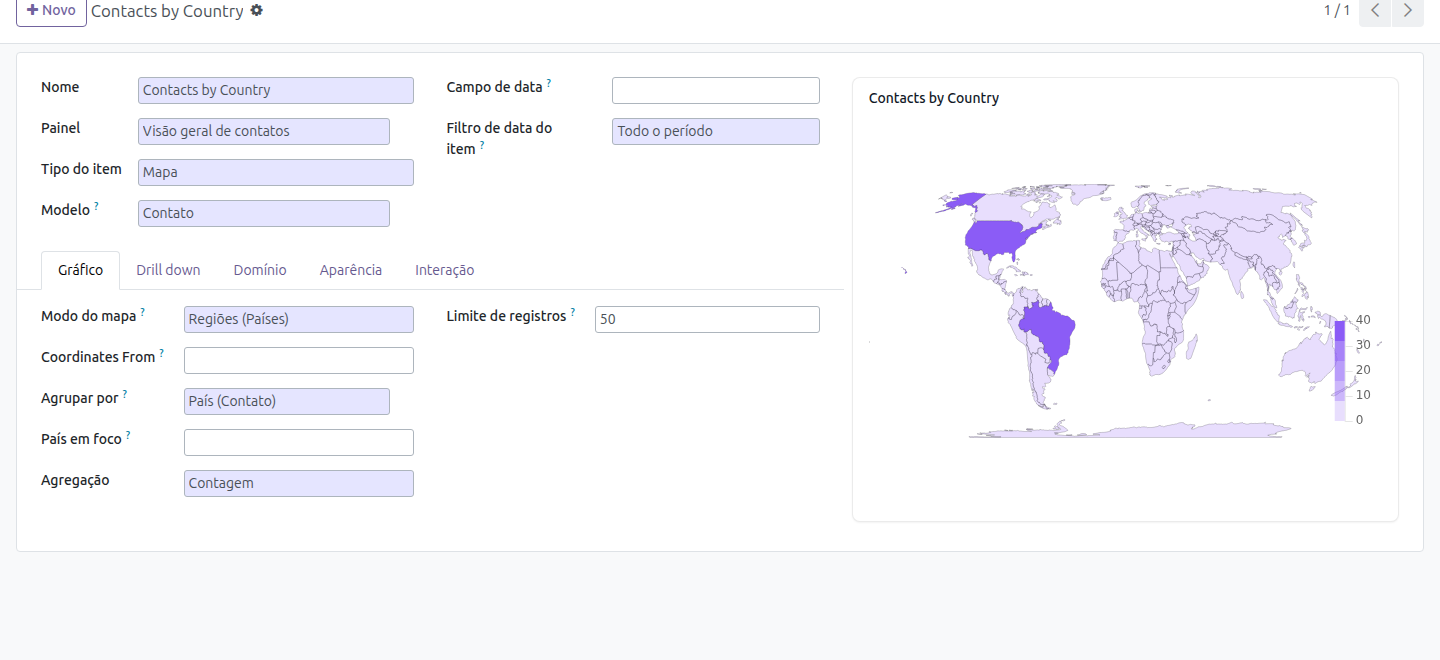Show help tooltip for Agrupar por
Screen dimensions: 1440x660
click(x=125, y=394)
